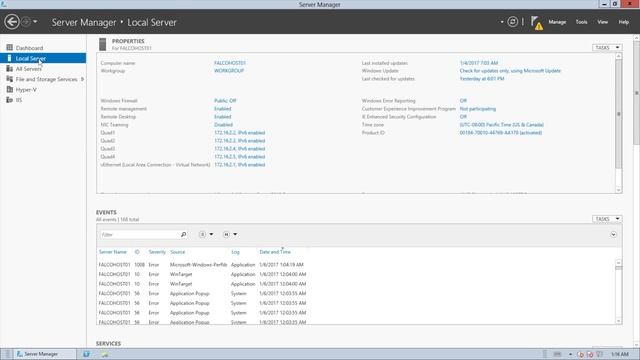
Task: Click the IIS sidebar icon
Action: point(9,100)
